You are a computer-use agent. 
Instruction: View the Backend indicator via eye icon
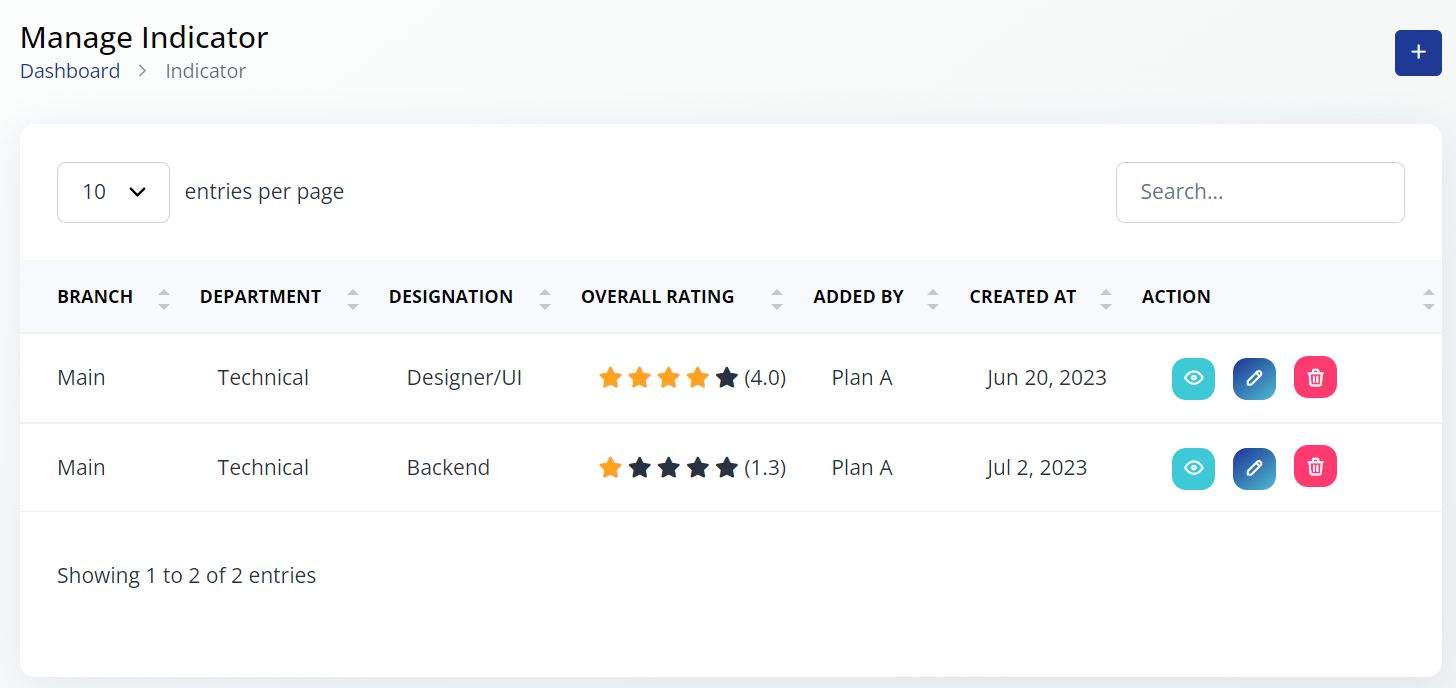pos(1193,468)
